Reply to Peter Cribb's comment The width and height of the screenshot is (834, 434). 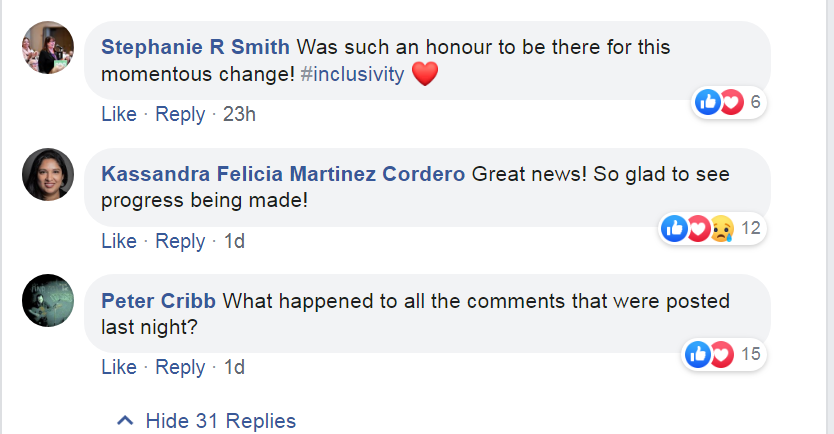click(x=180, y=367)
